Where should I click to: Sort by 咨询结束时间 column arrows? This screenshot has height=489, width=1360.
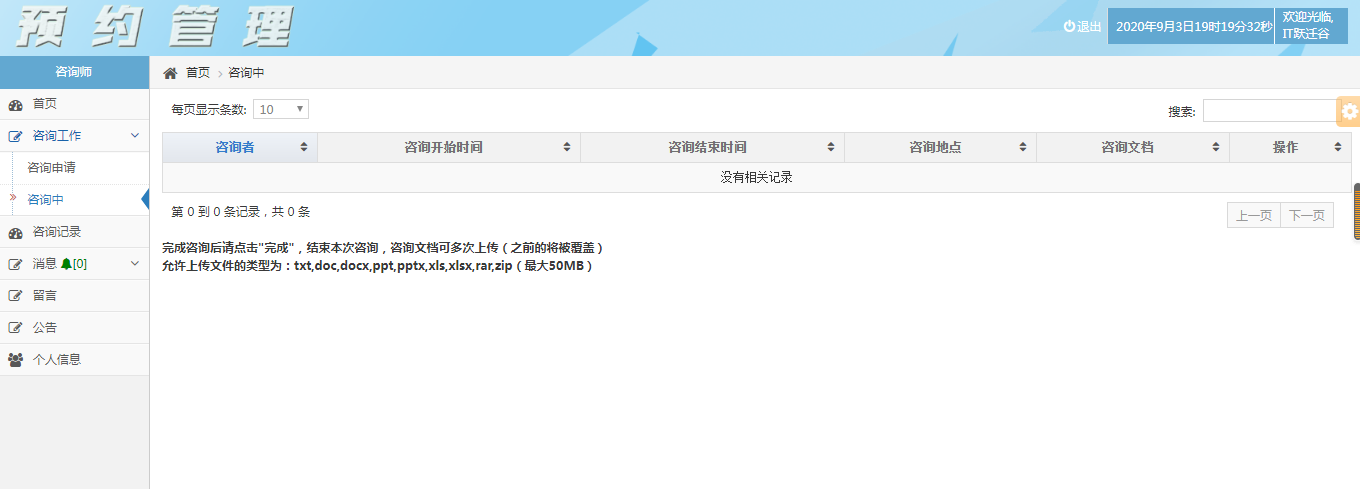(x=831, y=147)
